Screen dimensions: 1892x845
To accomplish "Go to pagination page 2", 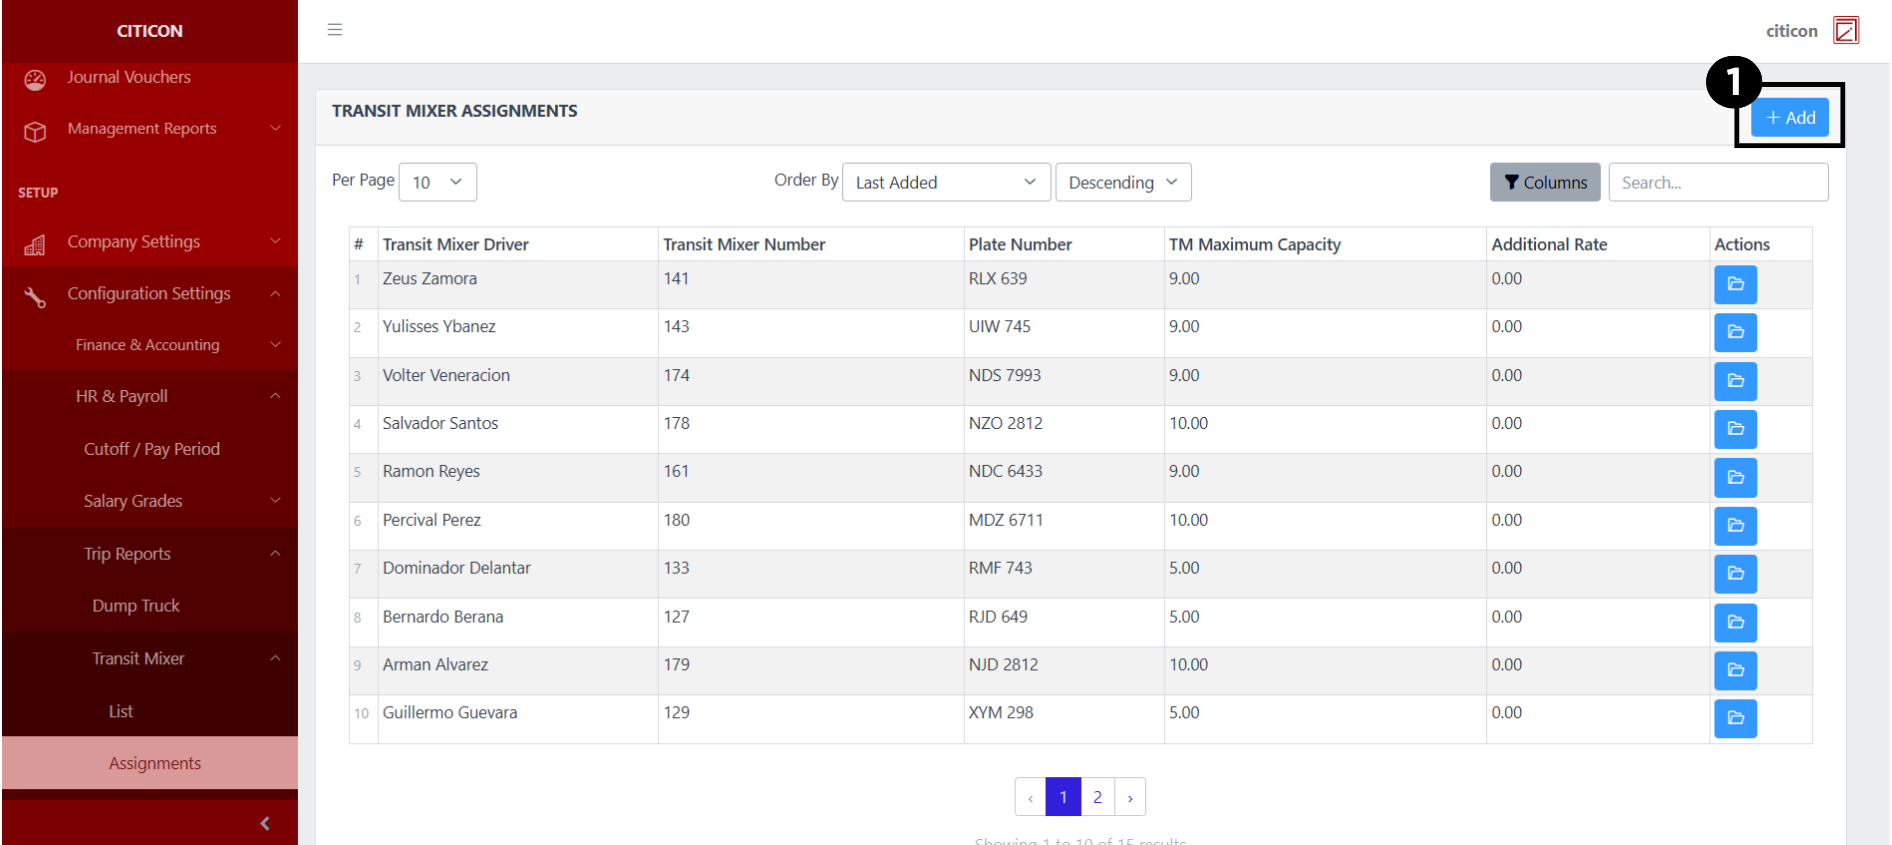I will click(x=1097, y=797).
